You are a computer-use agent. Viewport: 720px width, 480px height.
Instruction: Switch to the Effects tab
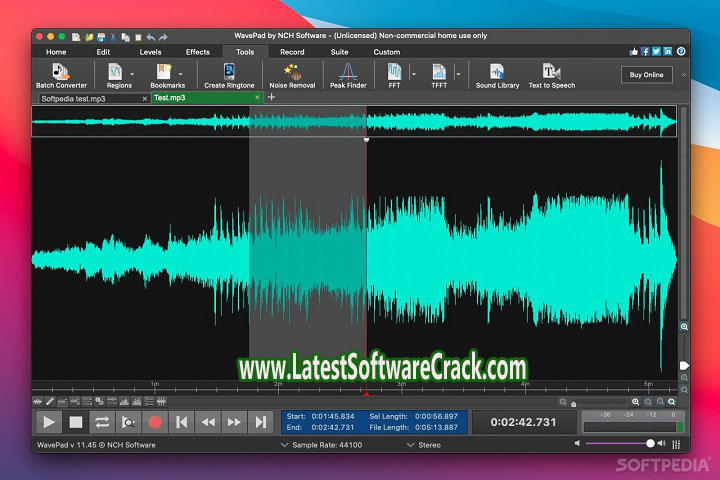(197, 51)
